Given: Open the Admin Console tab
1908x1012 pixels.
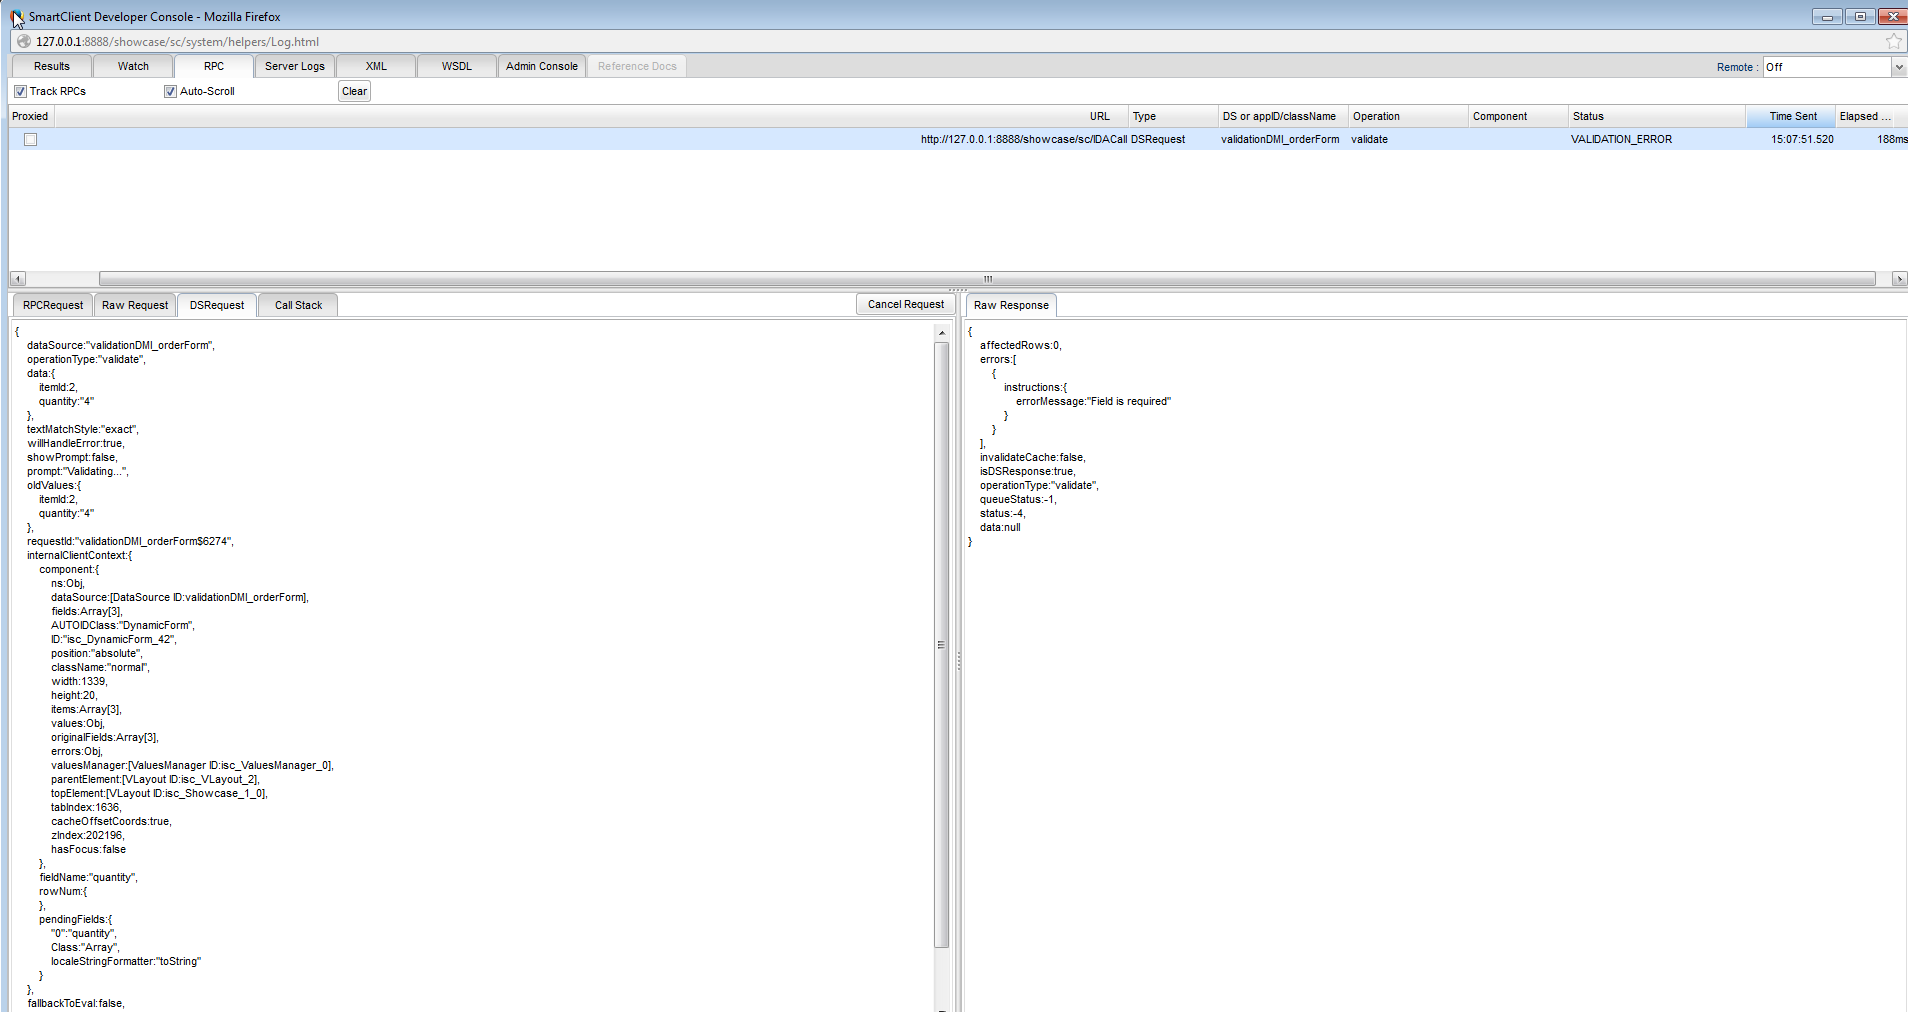Looking at the screenshot, I should click(x=541, y=66).
